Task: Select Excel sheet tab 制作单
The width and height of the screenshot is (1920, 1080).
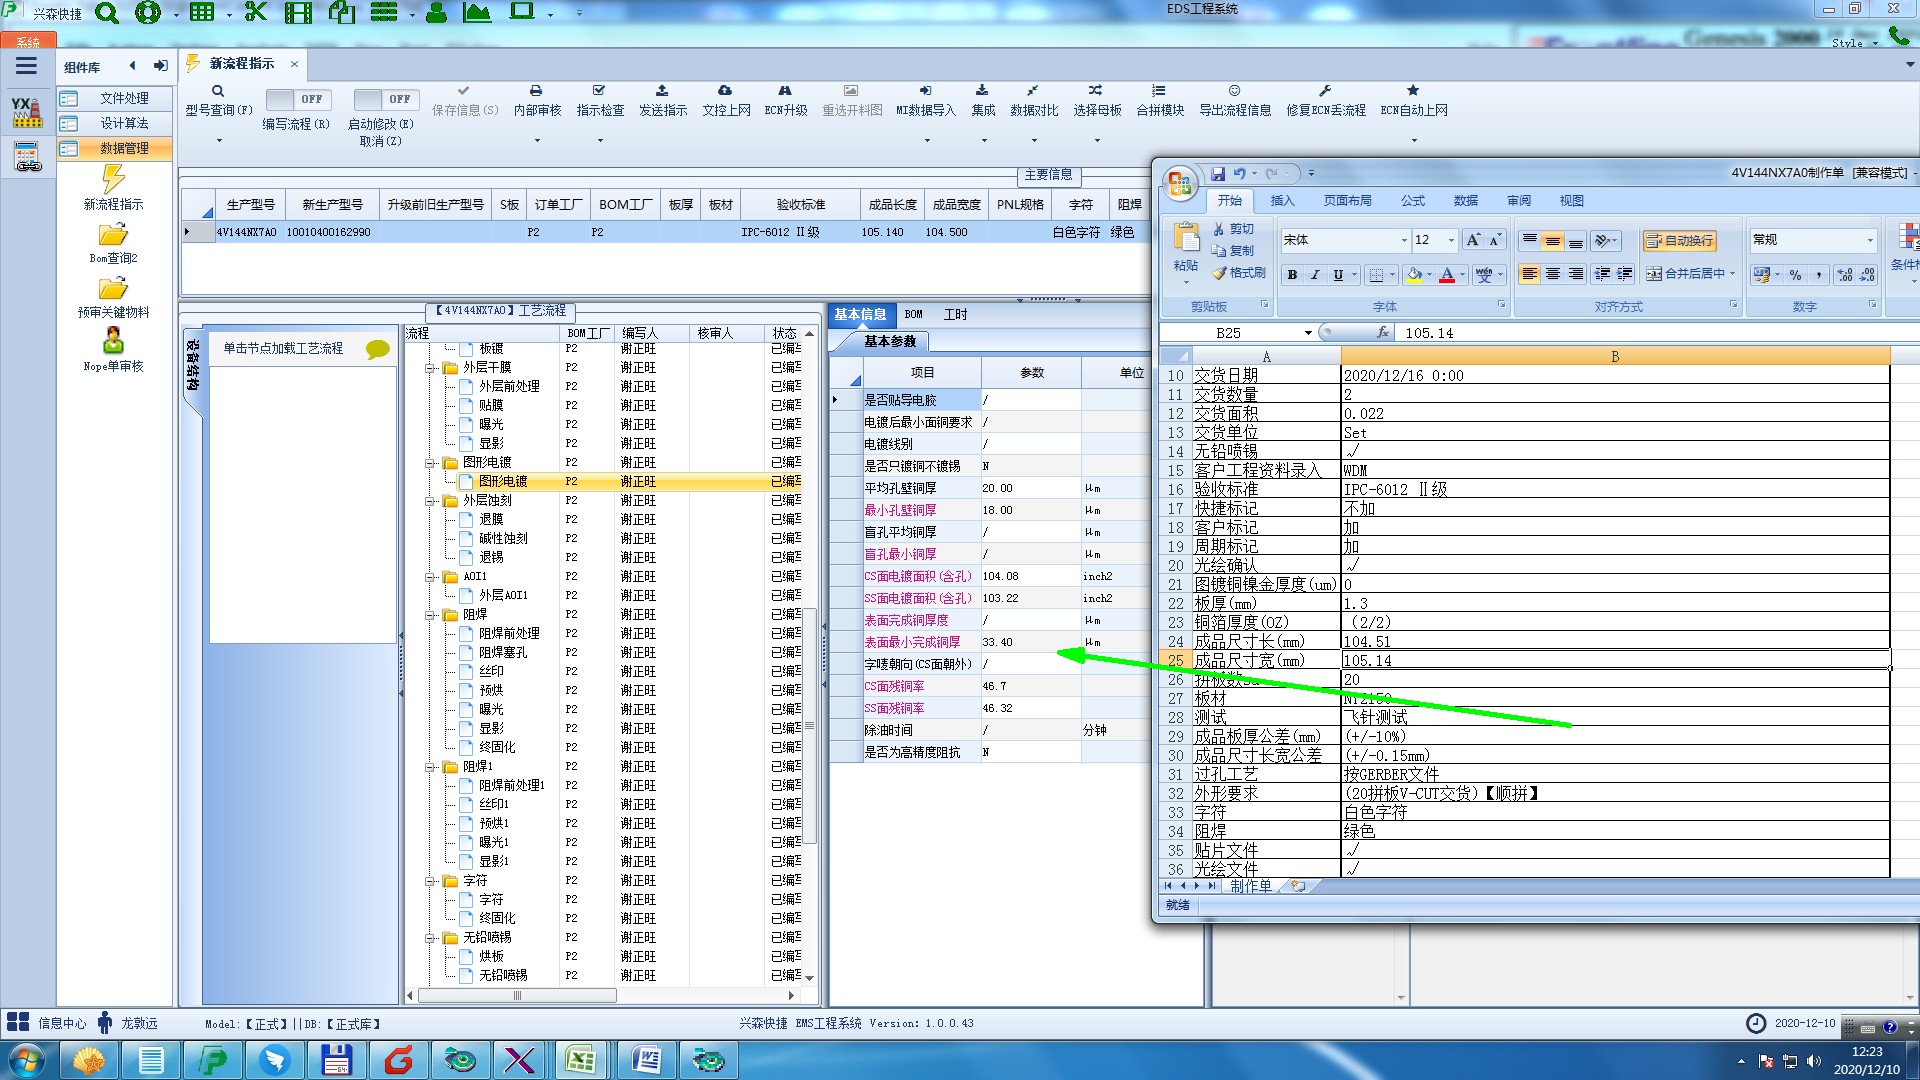Action: click(1250, 886)
